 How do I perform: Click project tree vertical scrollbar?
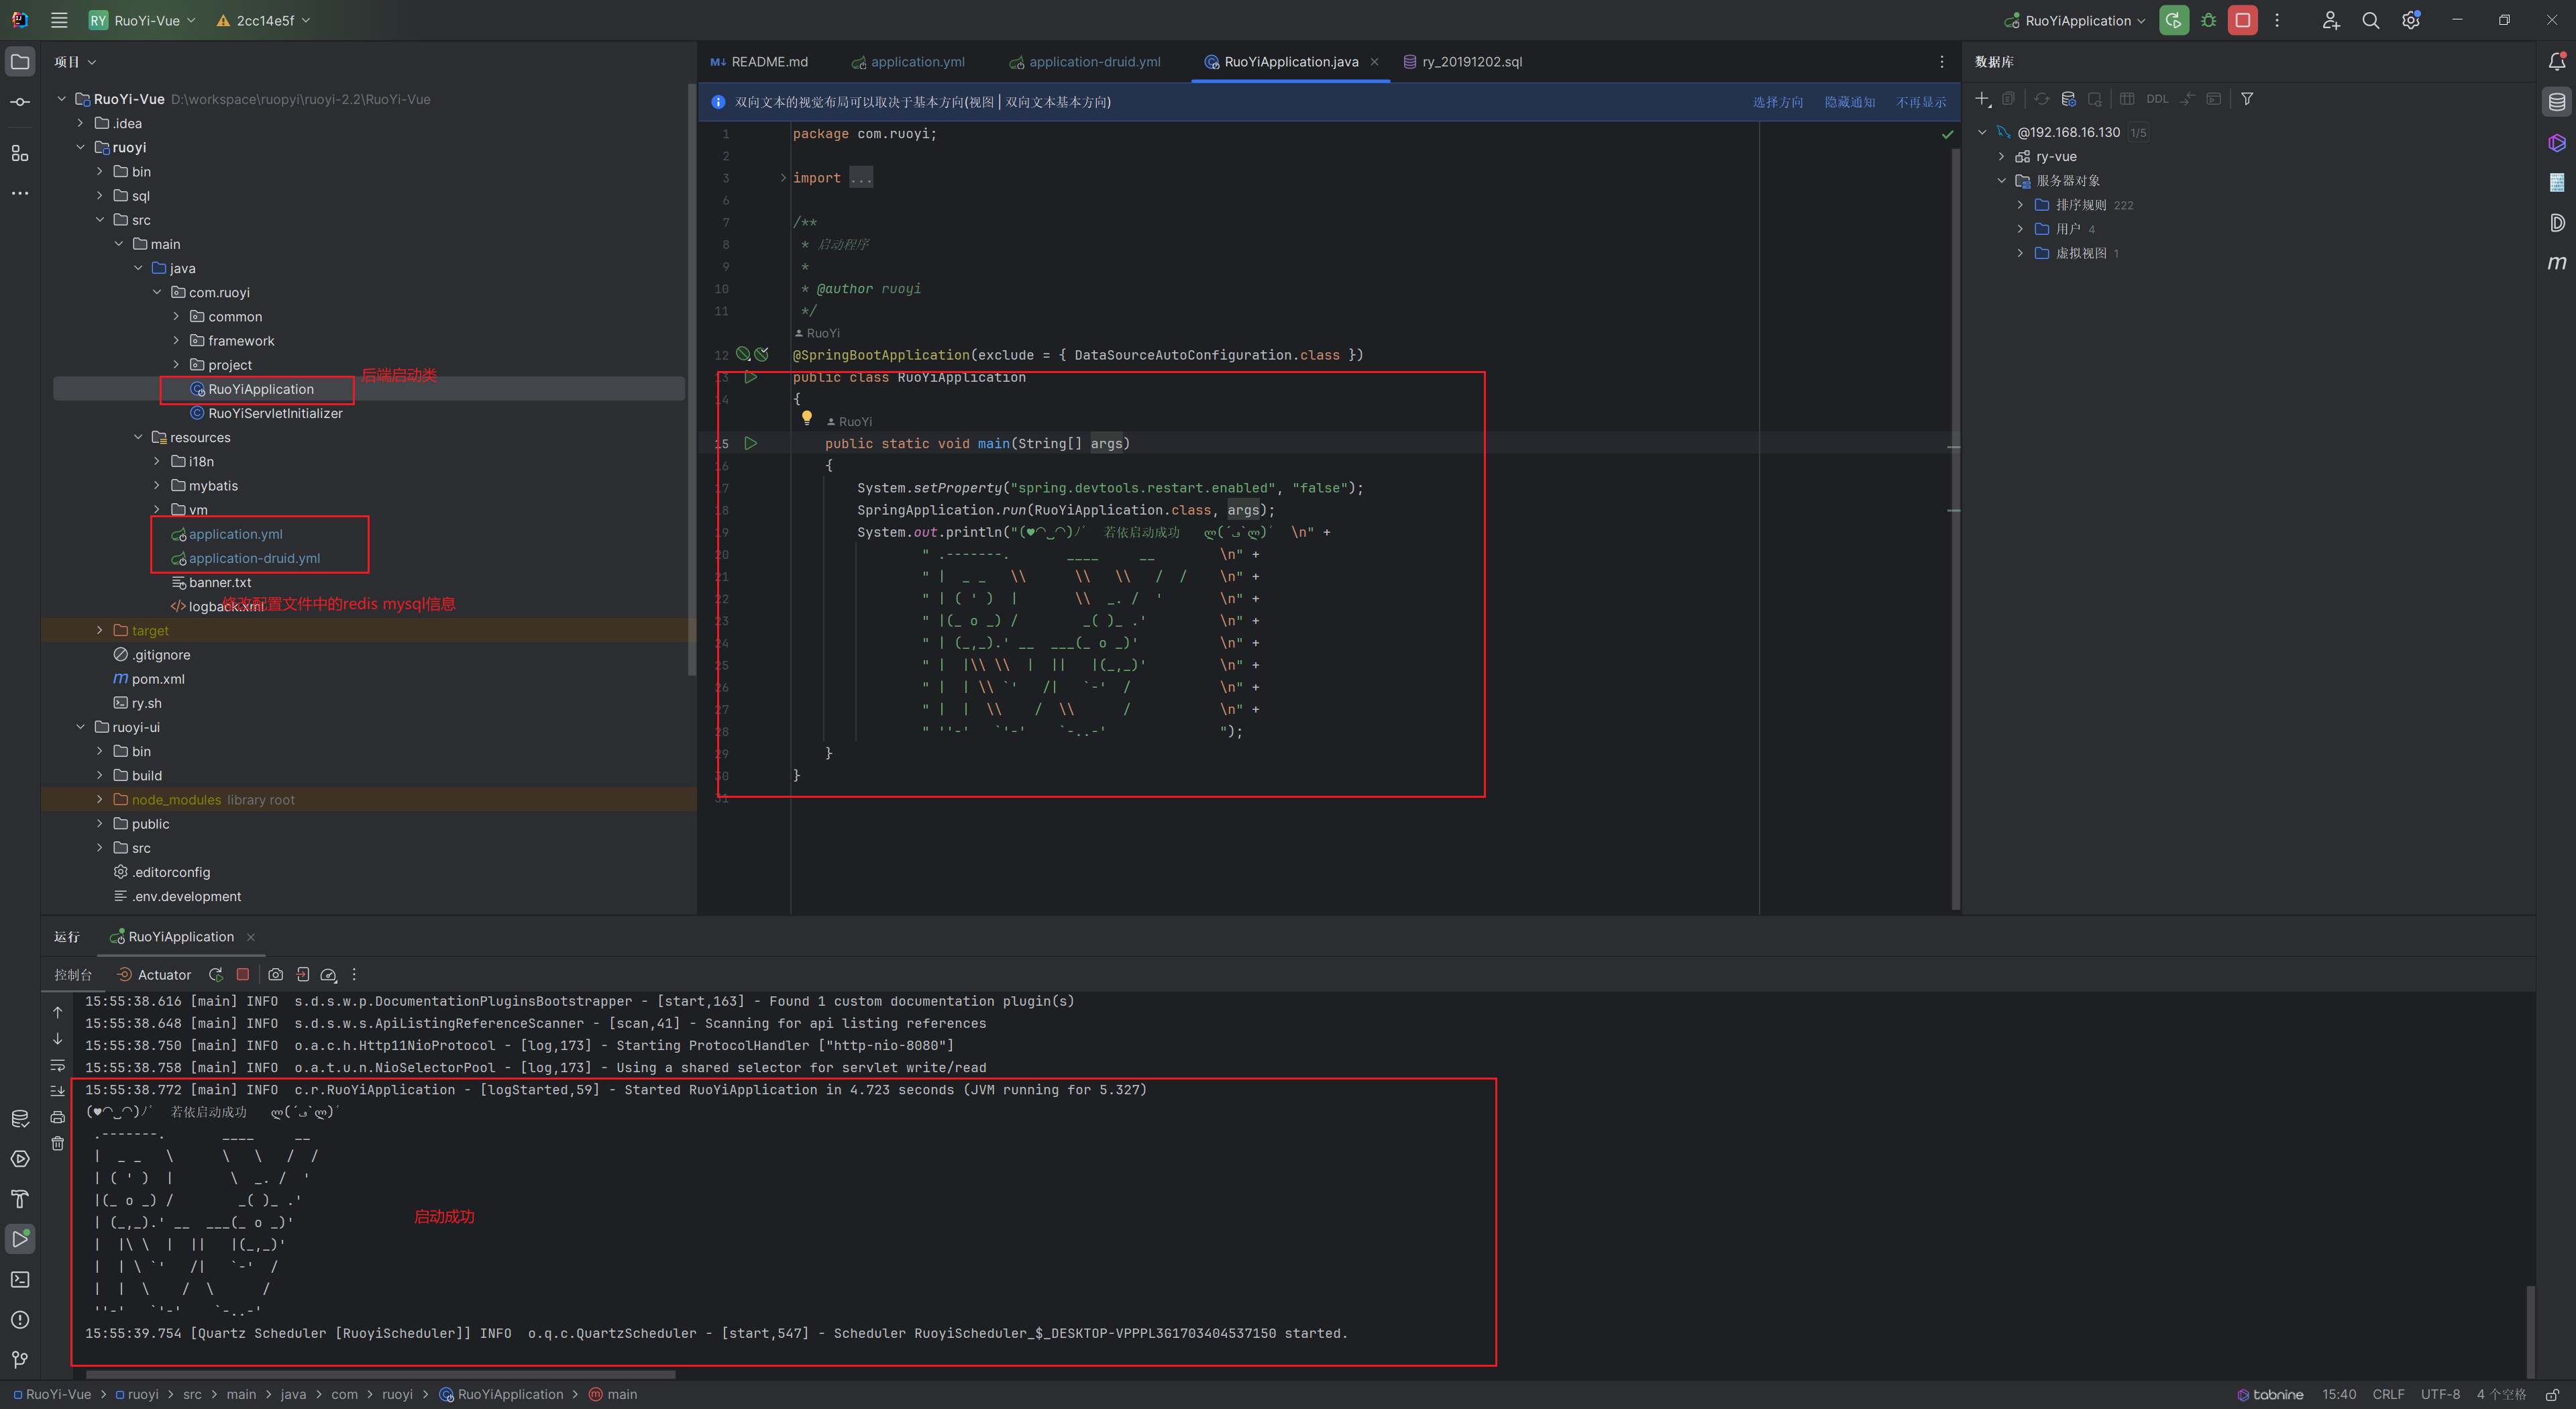[x=691, y=380]
